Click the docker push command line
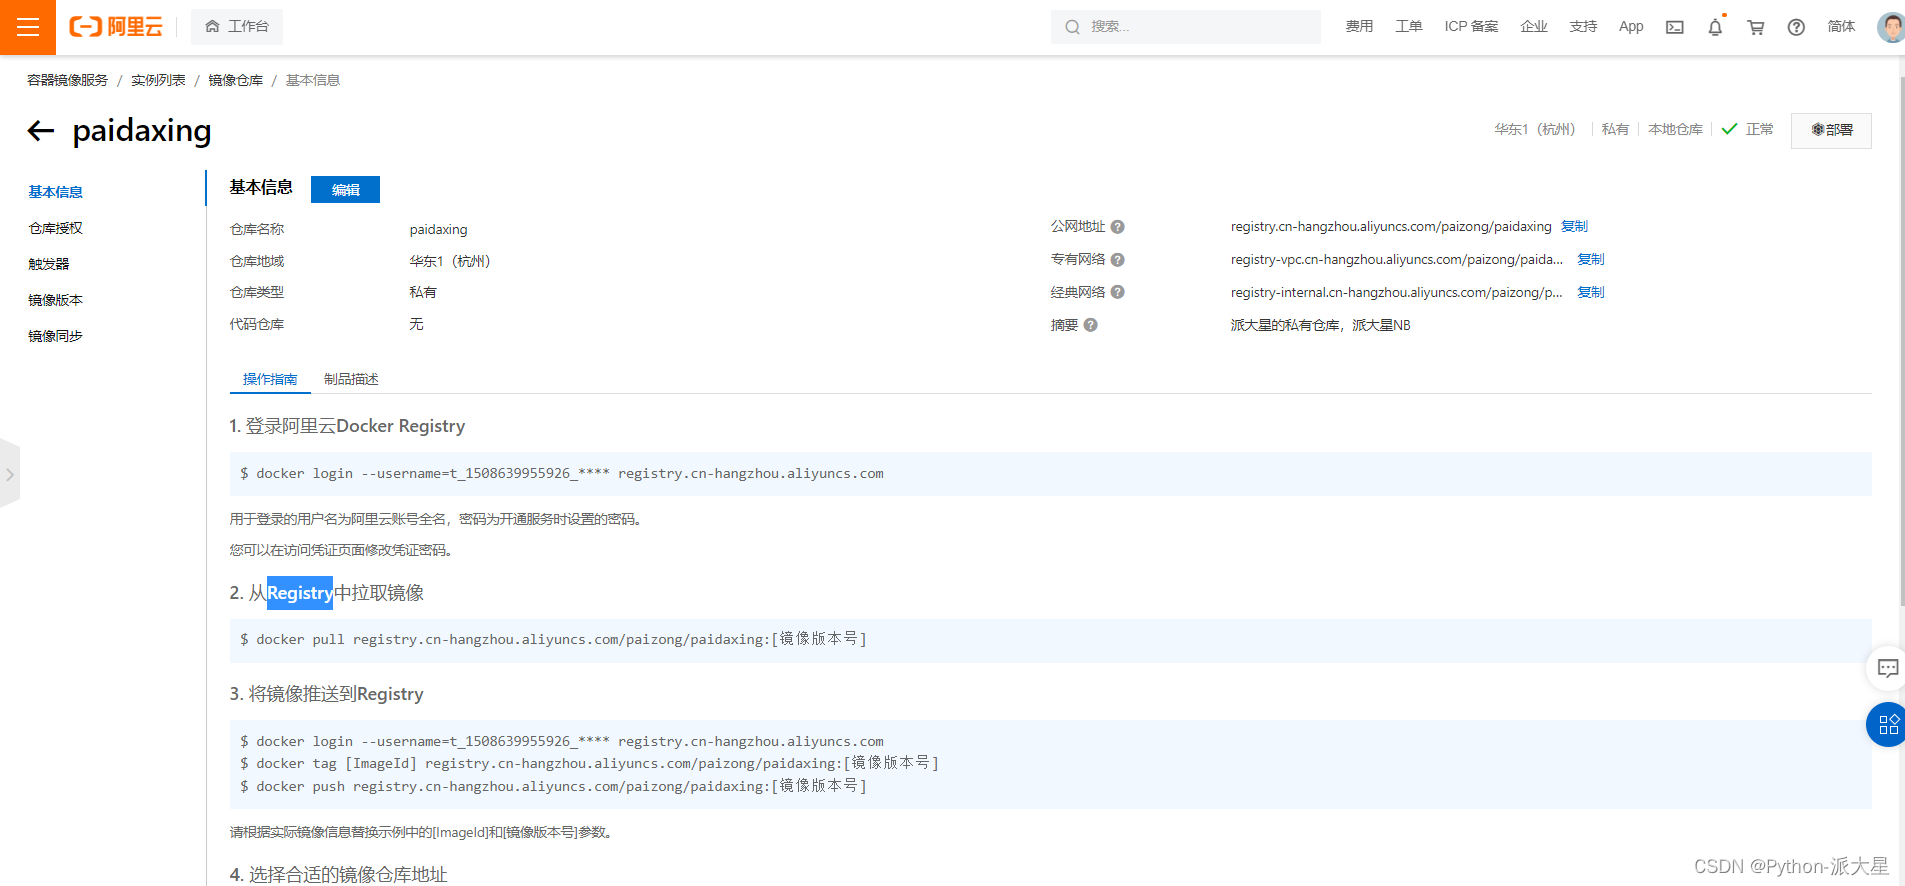Viewport: 1905px width, 886px height. point(553,787)
